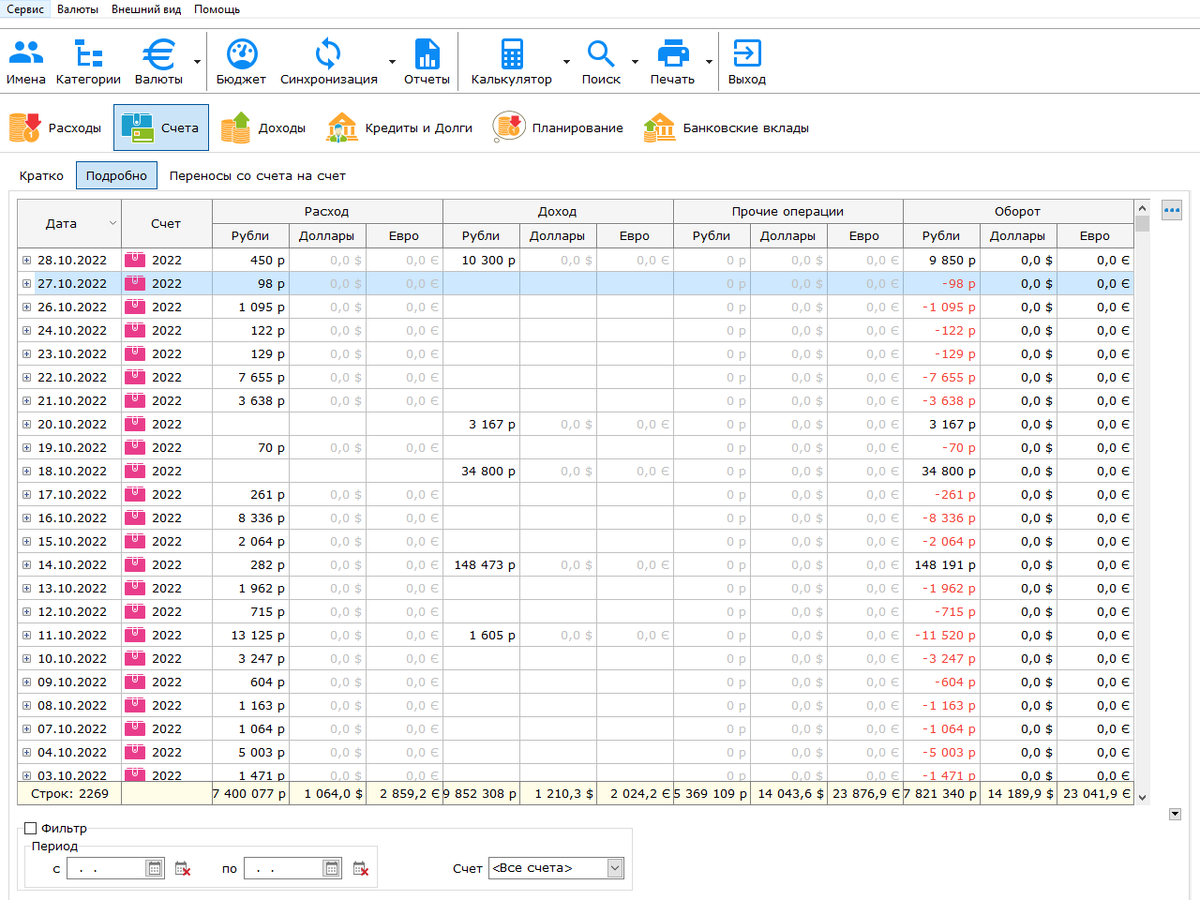Screen dimensions: 1200x900
Task: Clear the end date with red-x calendar icon
Action: (360, 869)
